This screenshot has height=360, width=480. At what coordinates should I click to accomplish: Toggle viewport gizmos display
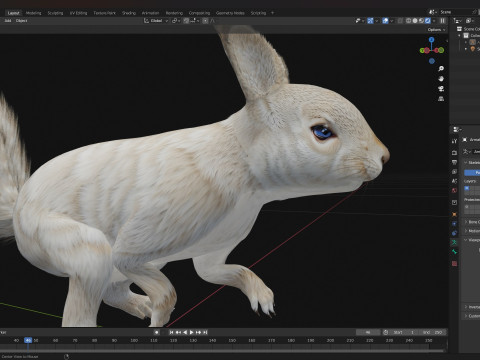[370, 21]
